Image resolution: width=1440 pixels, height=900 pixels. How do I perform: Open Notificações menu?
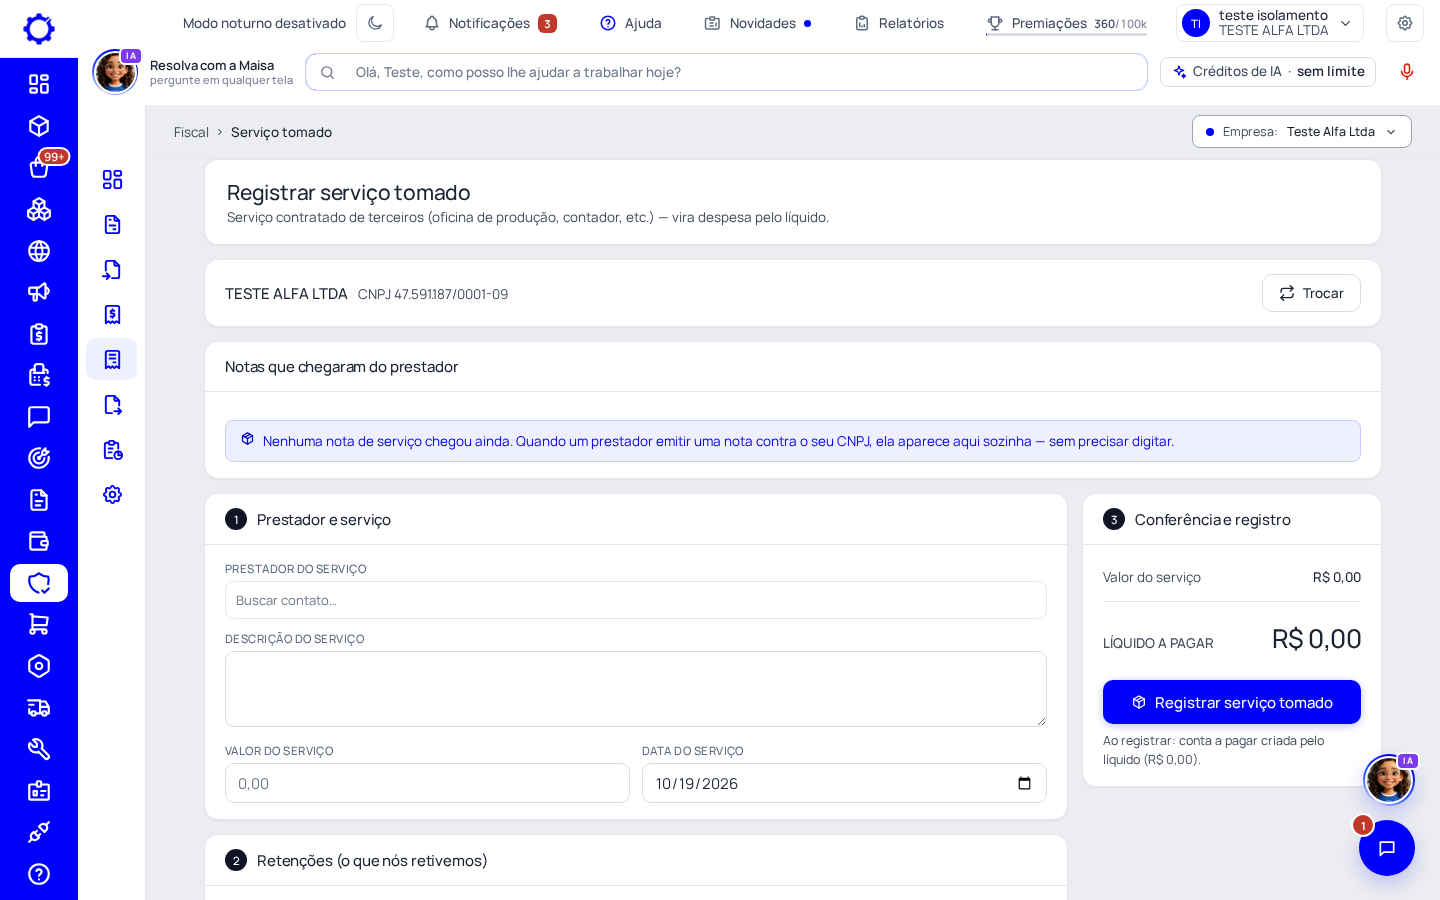click(490, 23)
